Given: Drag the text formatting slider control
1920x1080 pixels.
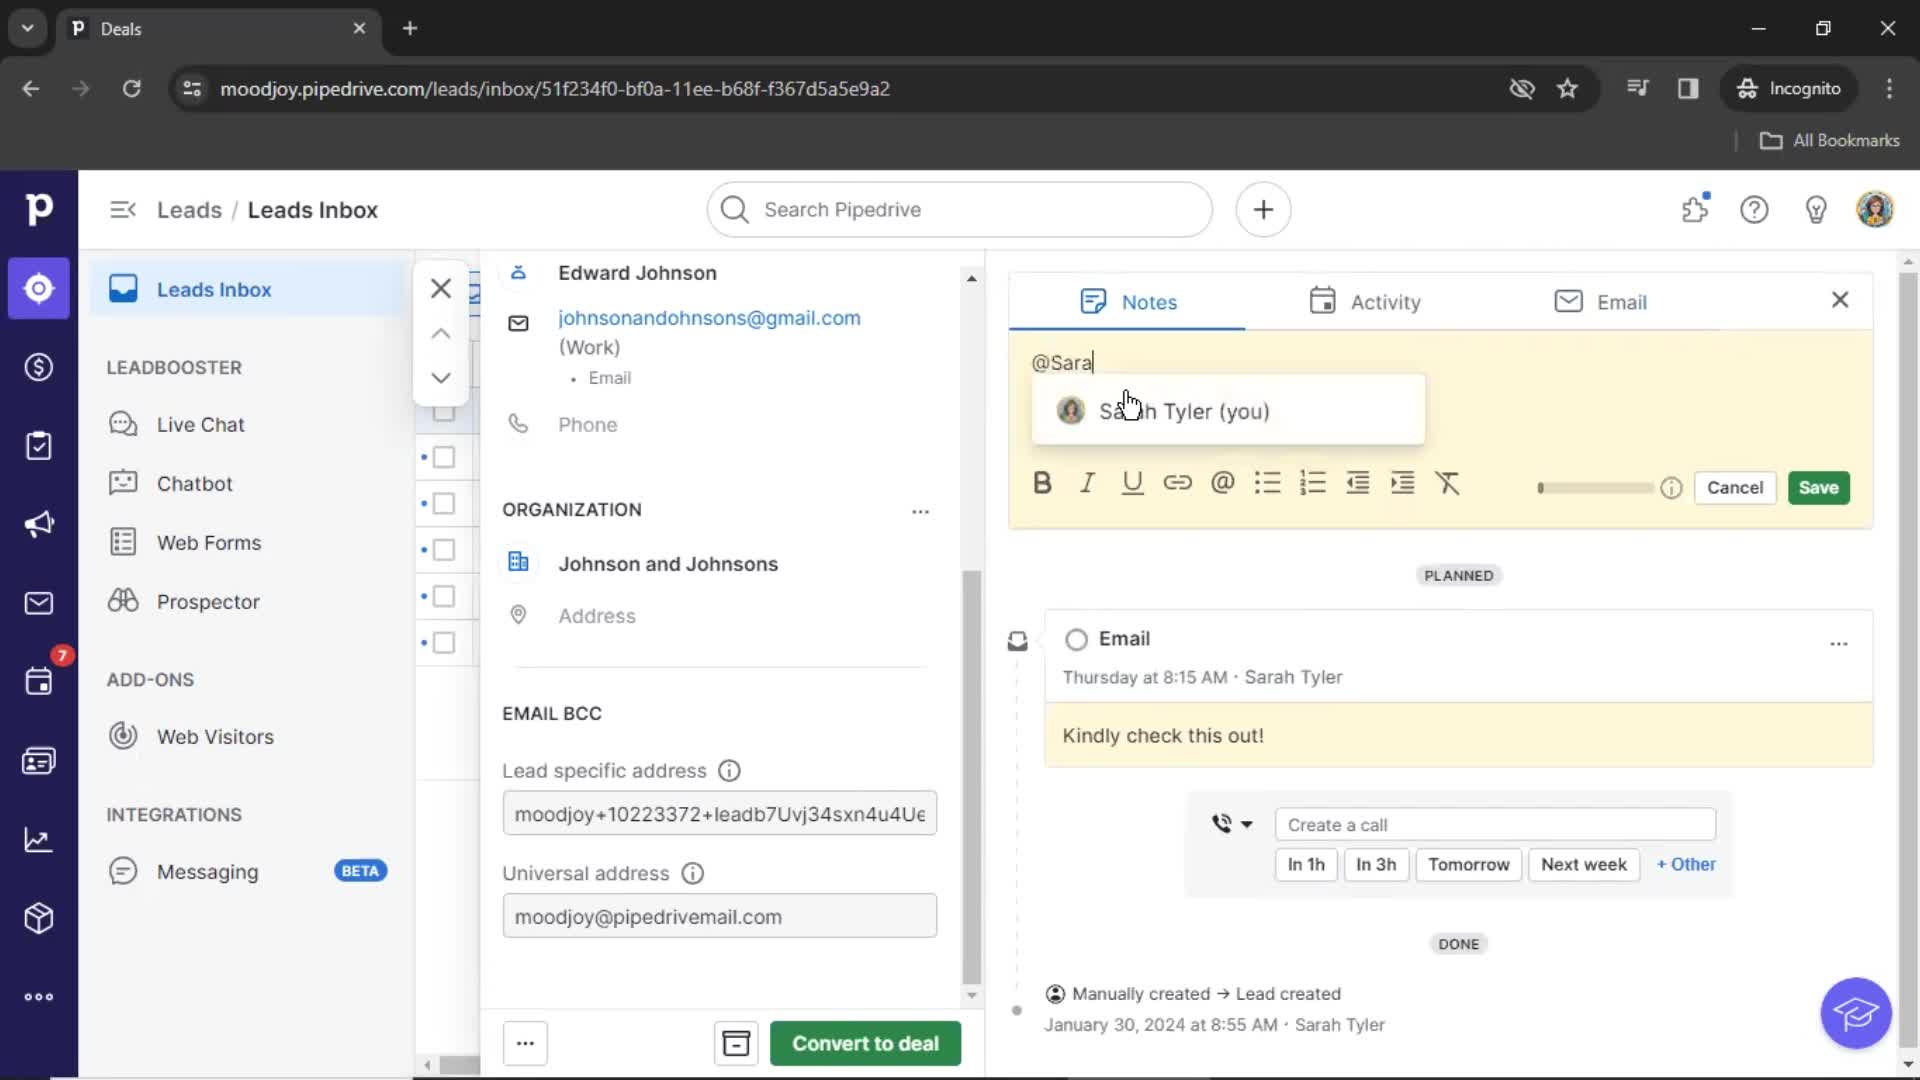Looking at the screenshot, I should [1540, 488].
